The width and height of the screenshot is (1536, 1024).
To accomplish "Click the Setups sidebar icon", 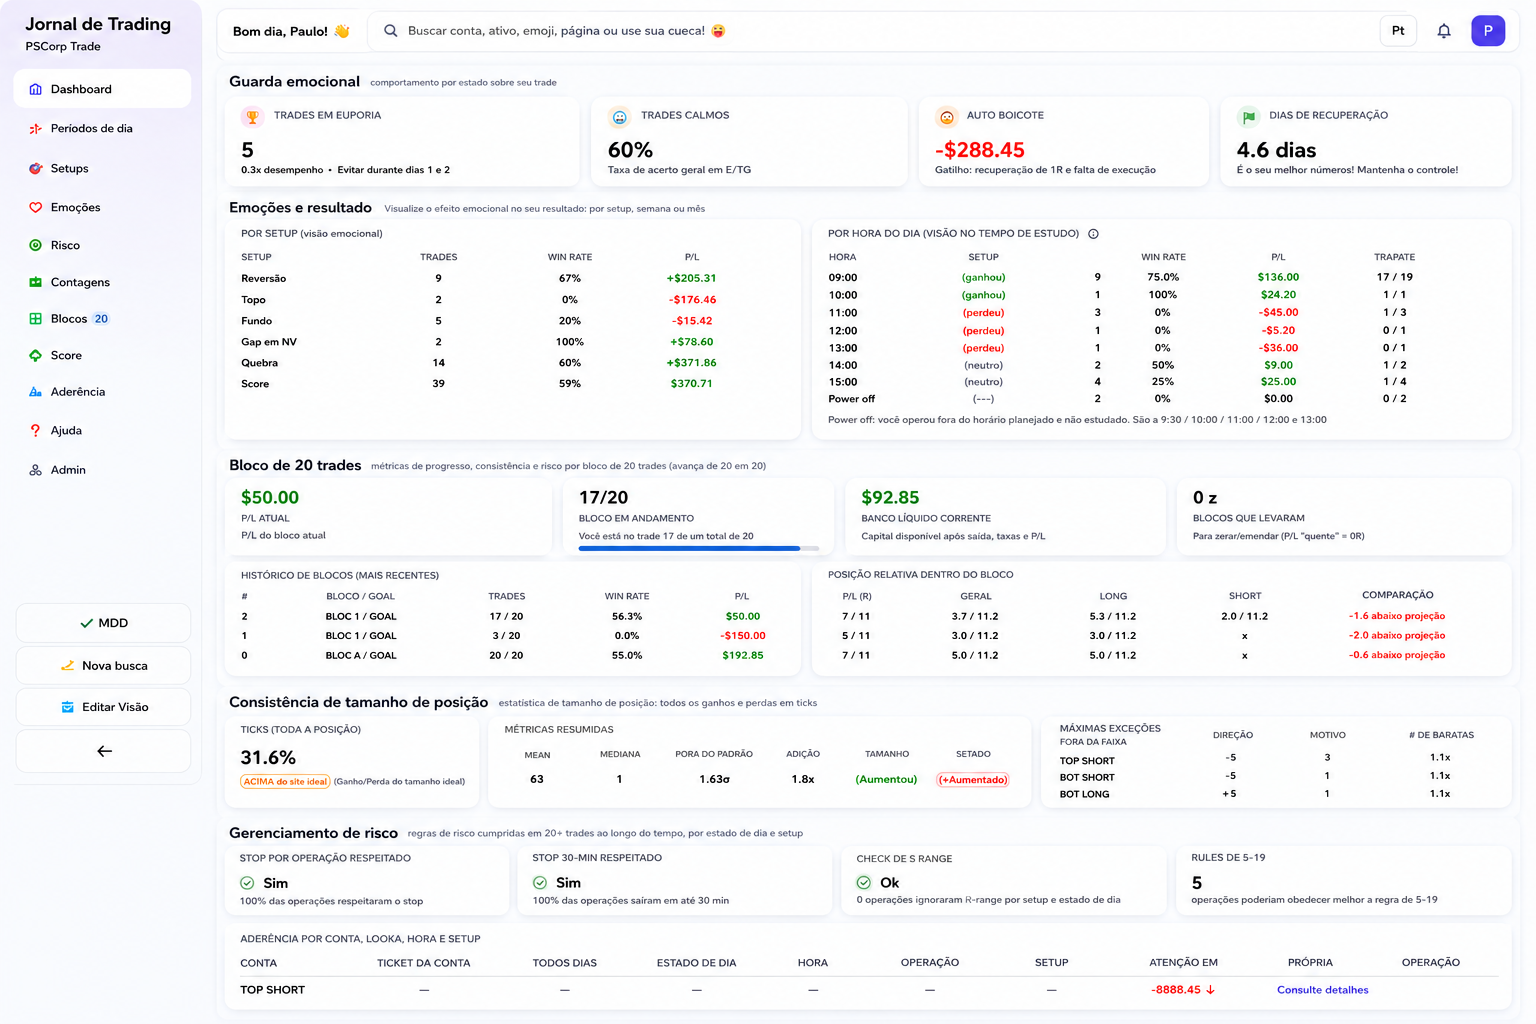I will tap(36, 168).
